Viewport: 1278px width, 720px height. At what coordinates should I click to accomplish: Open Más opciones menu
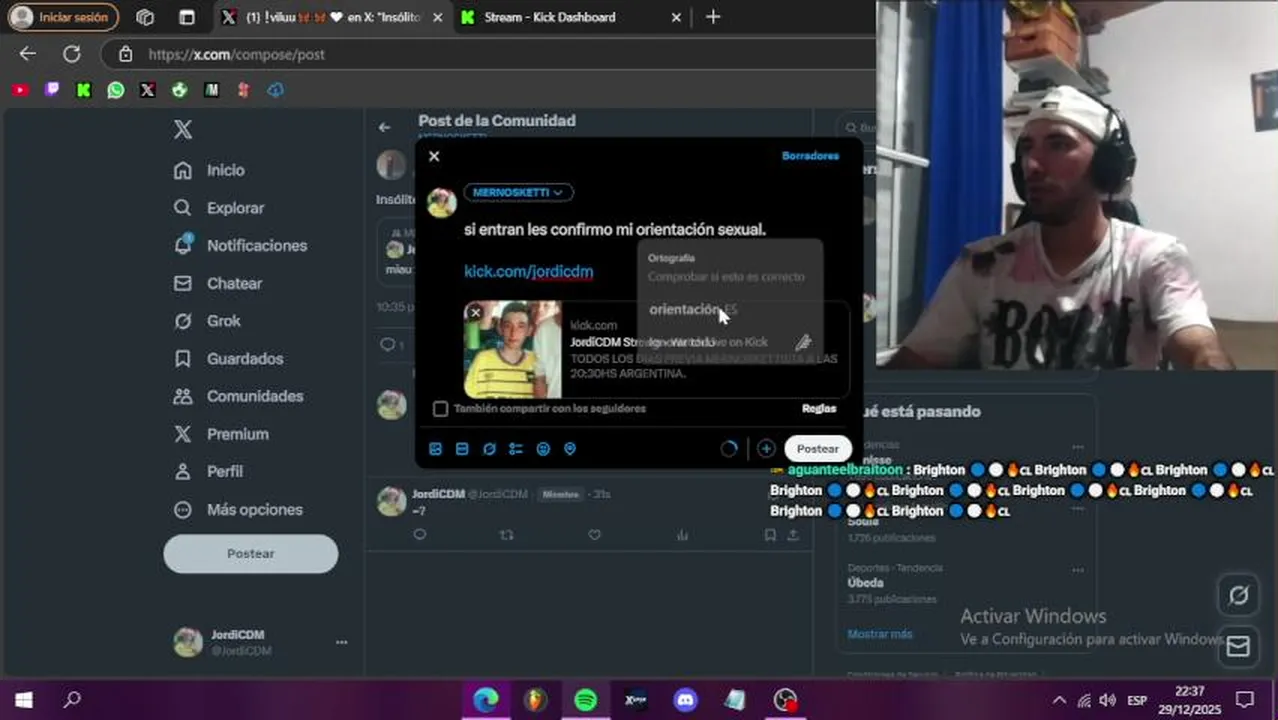coord(238,510)
